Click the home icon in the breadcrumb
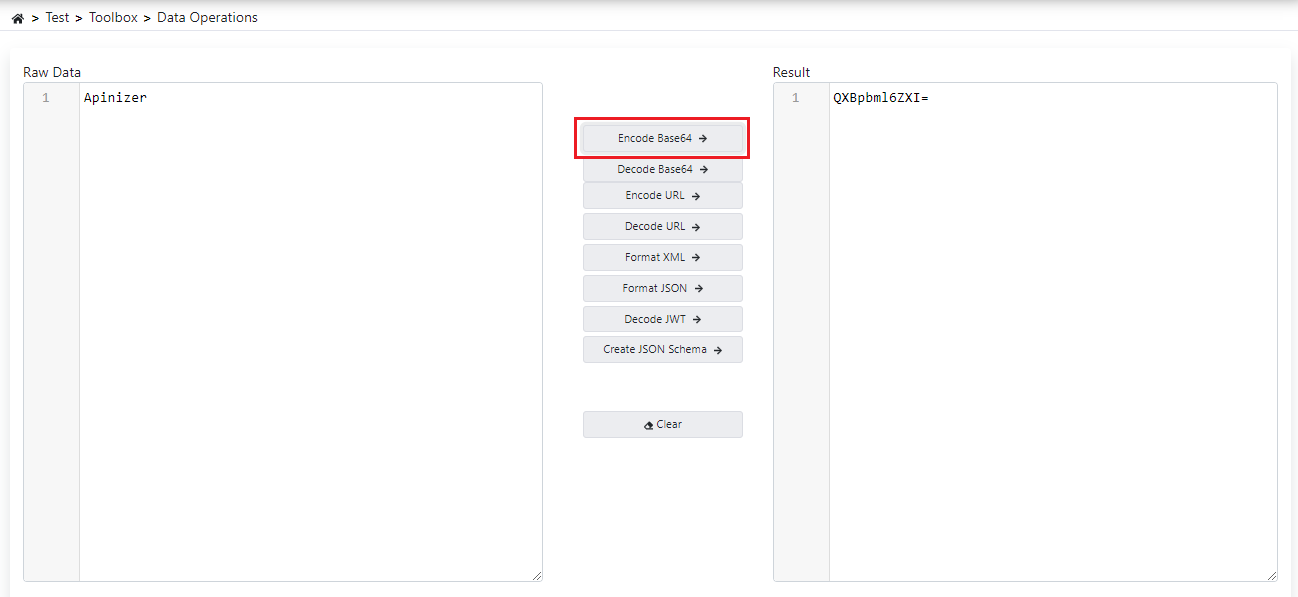Image resolution: width=1298 pixels, height=597 pixels. [x=17, y=18]
